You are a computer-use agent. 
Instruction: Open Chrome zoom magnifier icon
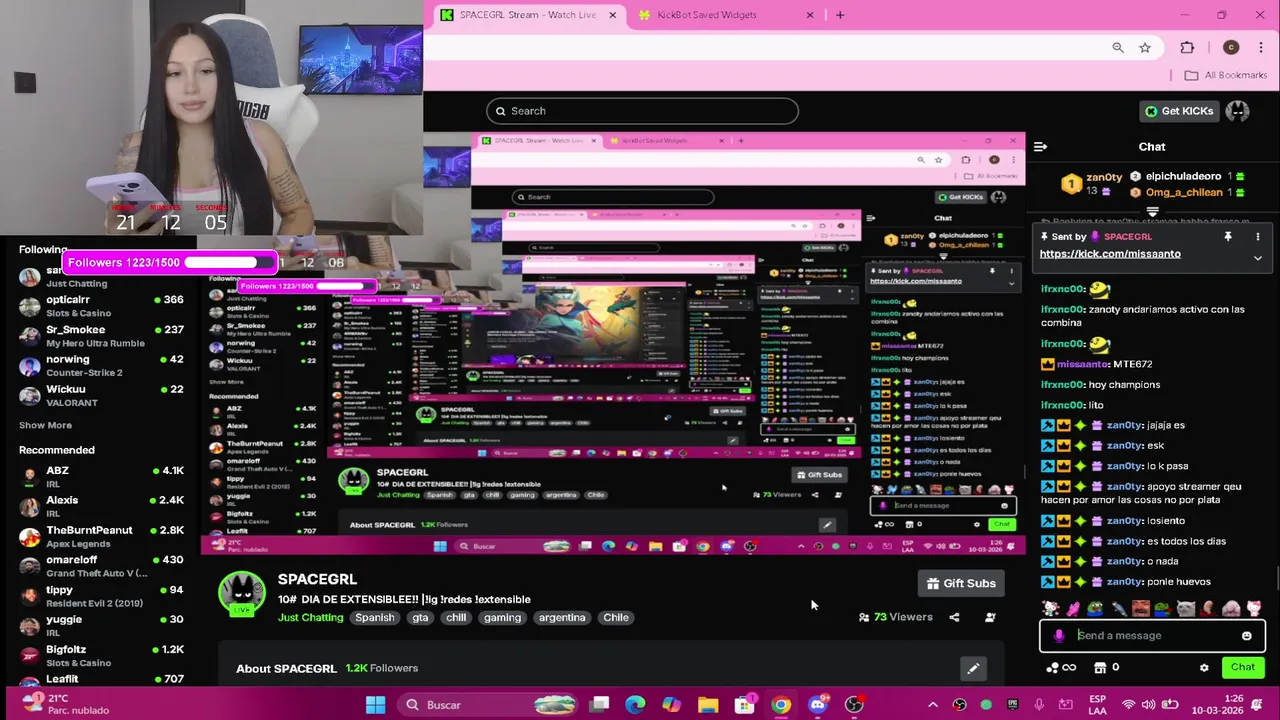pos(1118,47)
